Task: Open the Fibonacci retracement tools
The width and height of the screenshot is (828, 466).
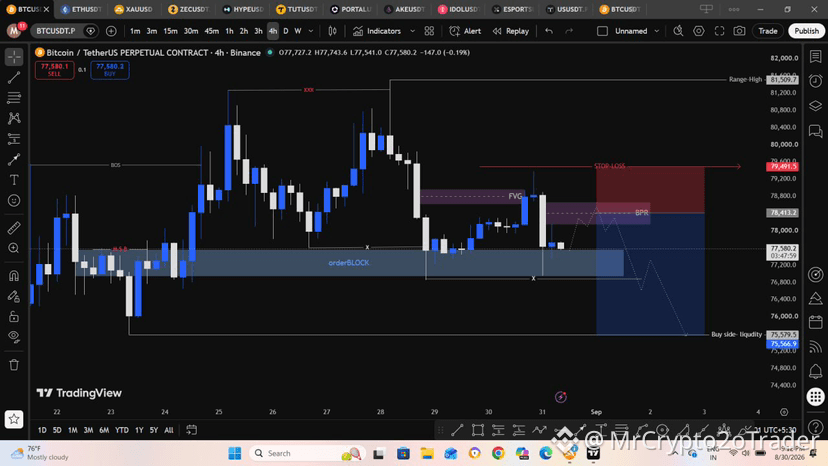Action: pos(14,98)
